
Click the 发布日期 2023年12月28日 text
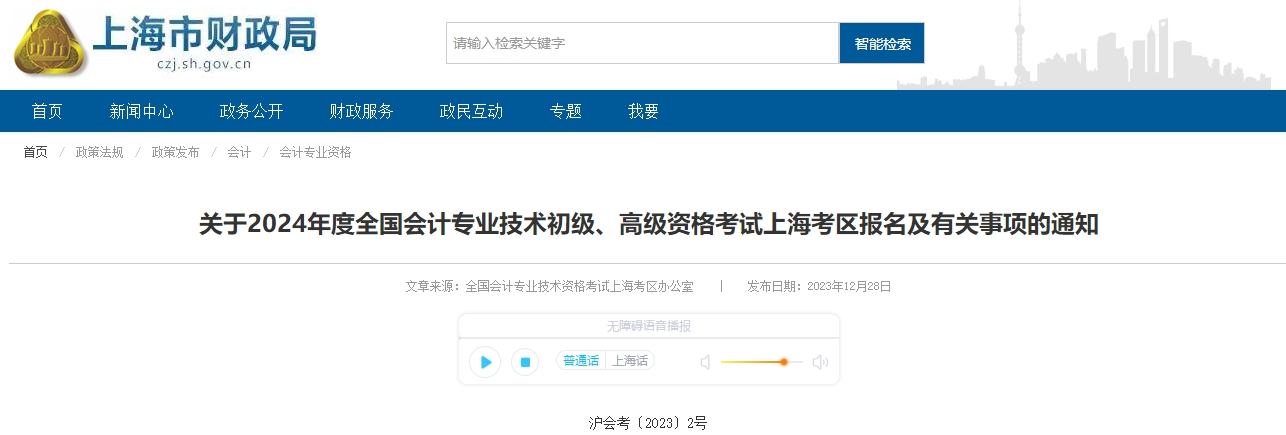pos(819,286)
